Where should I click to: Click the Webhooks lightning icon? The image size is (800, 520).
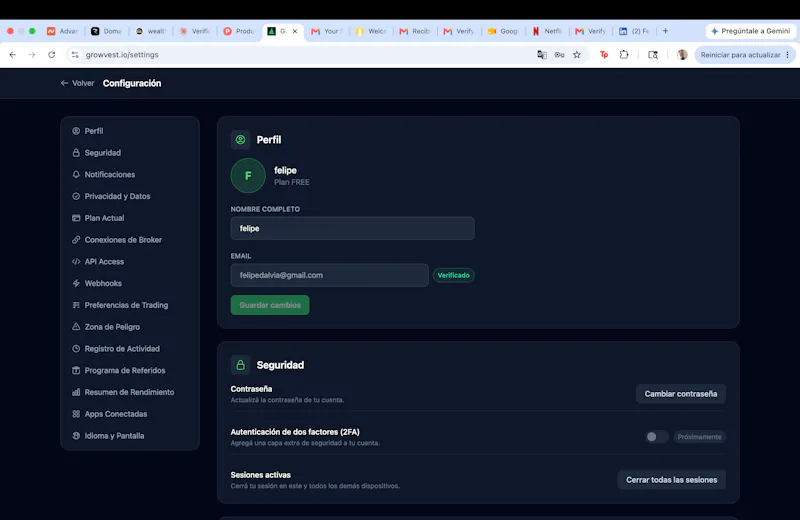click(x=76, y=283)
